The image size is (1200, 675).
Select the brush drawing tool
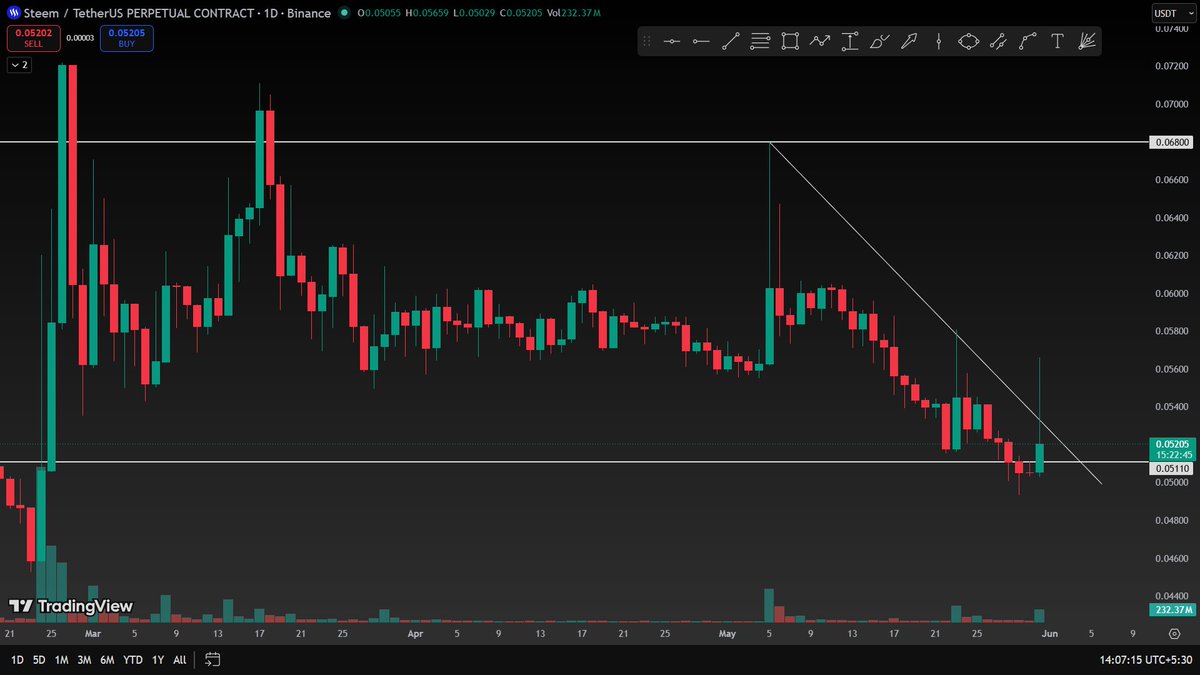coord(879,41)
